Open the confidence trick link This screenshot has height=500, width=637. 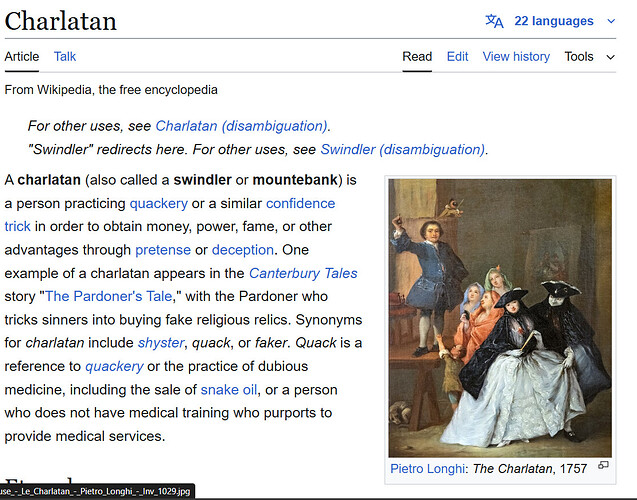(300, 203)
